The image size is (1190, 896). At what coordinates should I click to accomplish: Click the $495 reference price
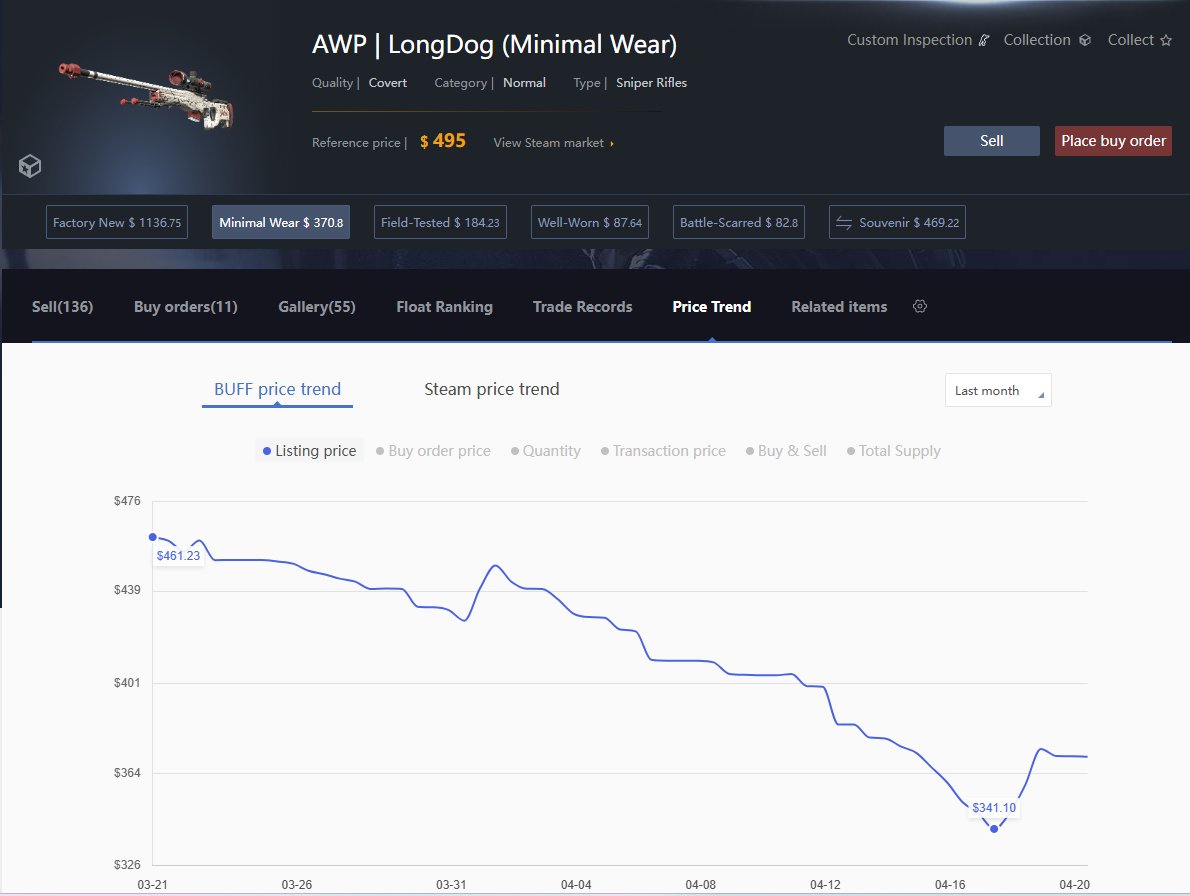[442, 141]
